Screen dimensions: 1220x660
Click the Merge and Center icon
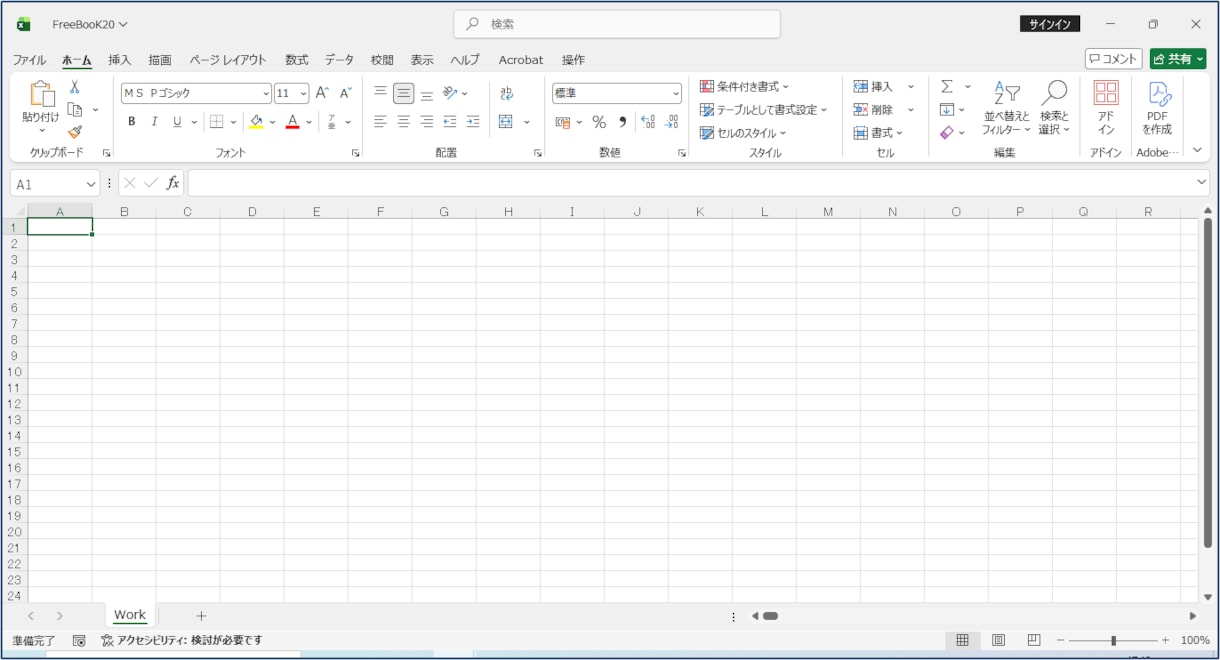tap(506, 122)
